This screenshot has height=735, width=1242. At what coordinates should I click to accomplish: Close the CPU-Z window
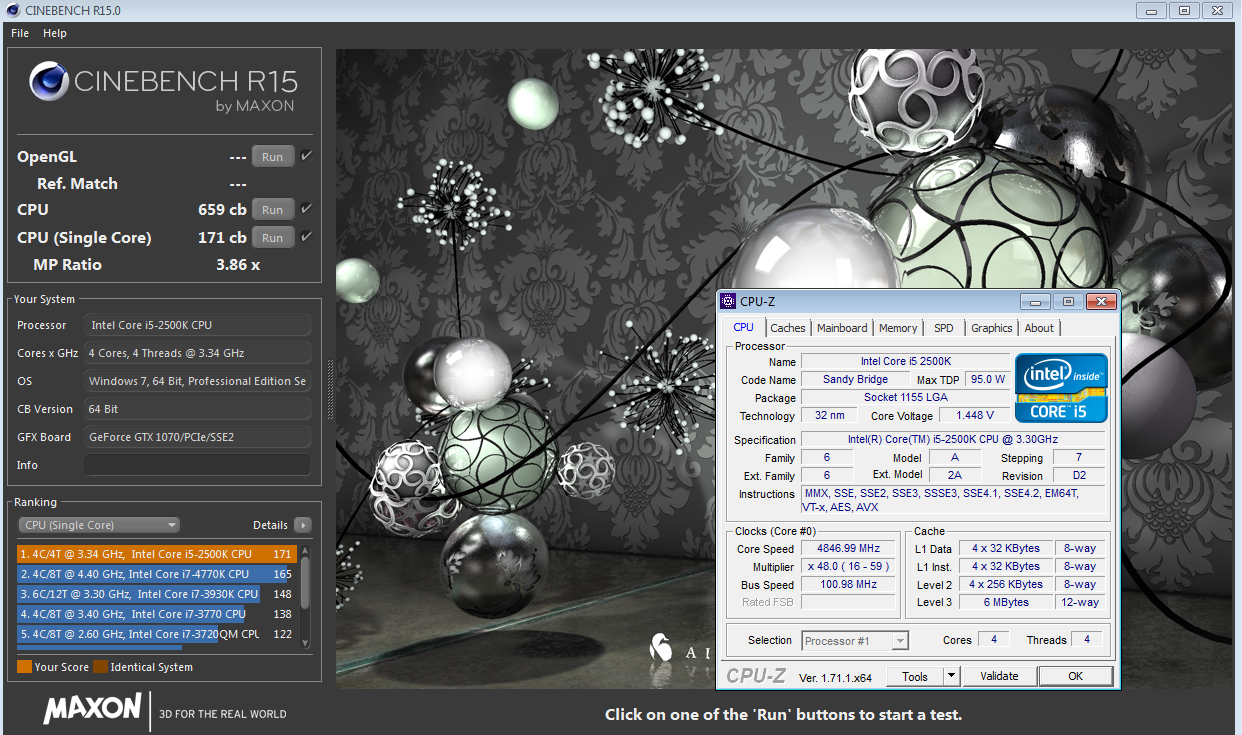[x=1101, y=301]
